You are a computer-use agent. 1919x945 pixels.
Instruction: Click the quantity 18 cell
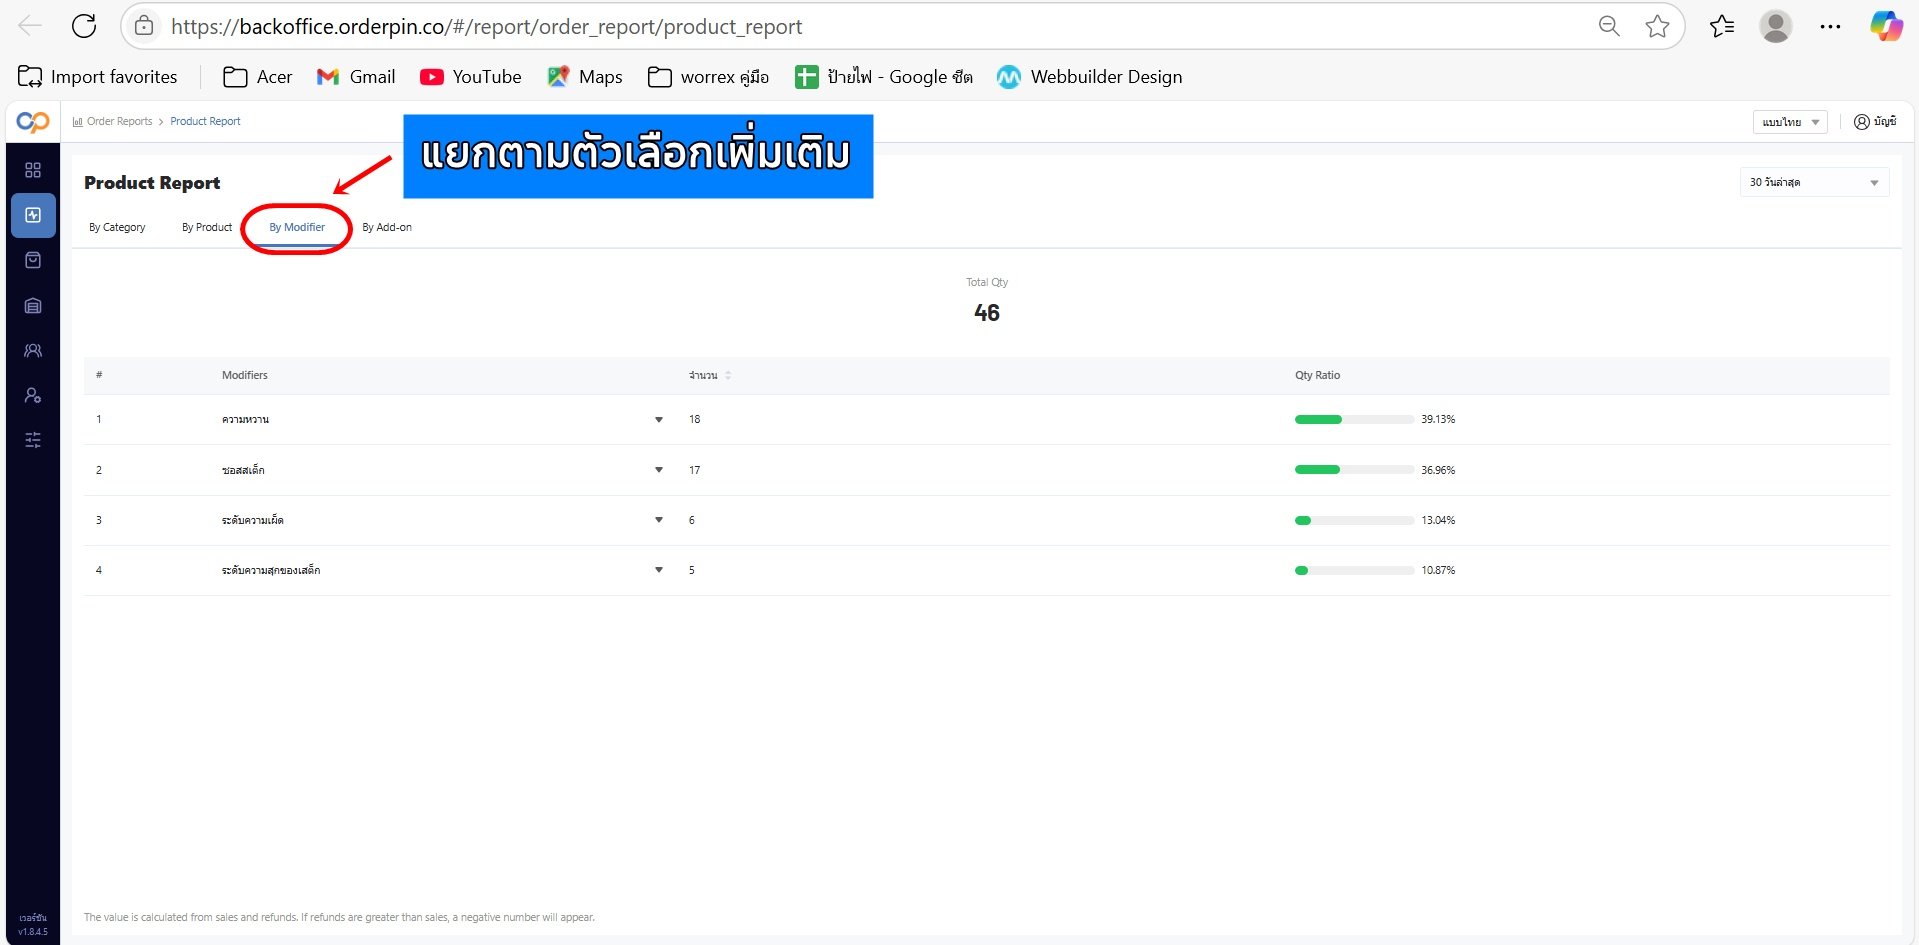(694, 420)
